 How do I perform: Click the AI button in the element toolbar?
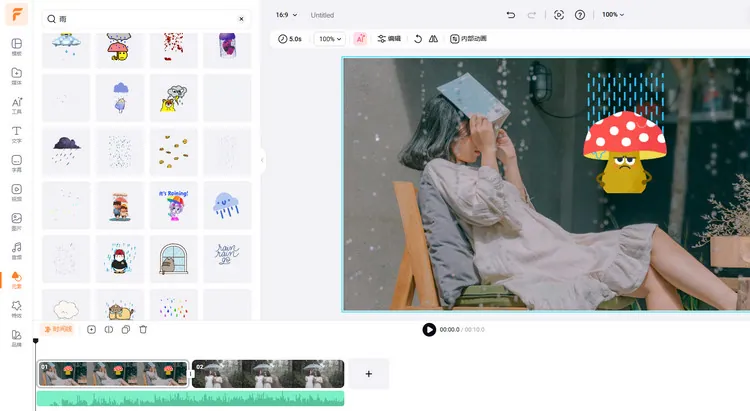[x=360, y=39]
